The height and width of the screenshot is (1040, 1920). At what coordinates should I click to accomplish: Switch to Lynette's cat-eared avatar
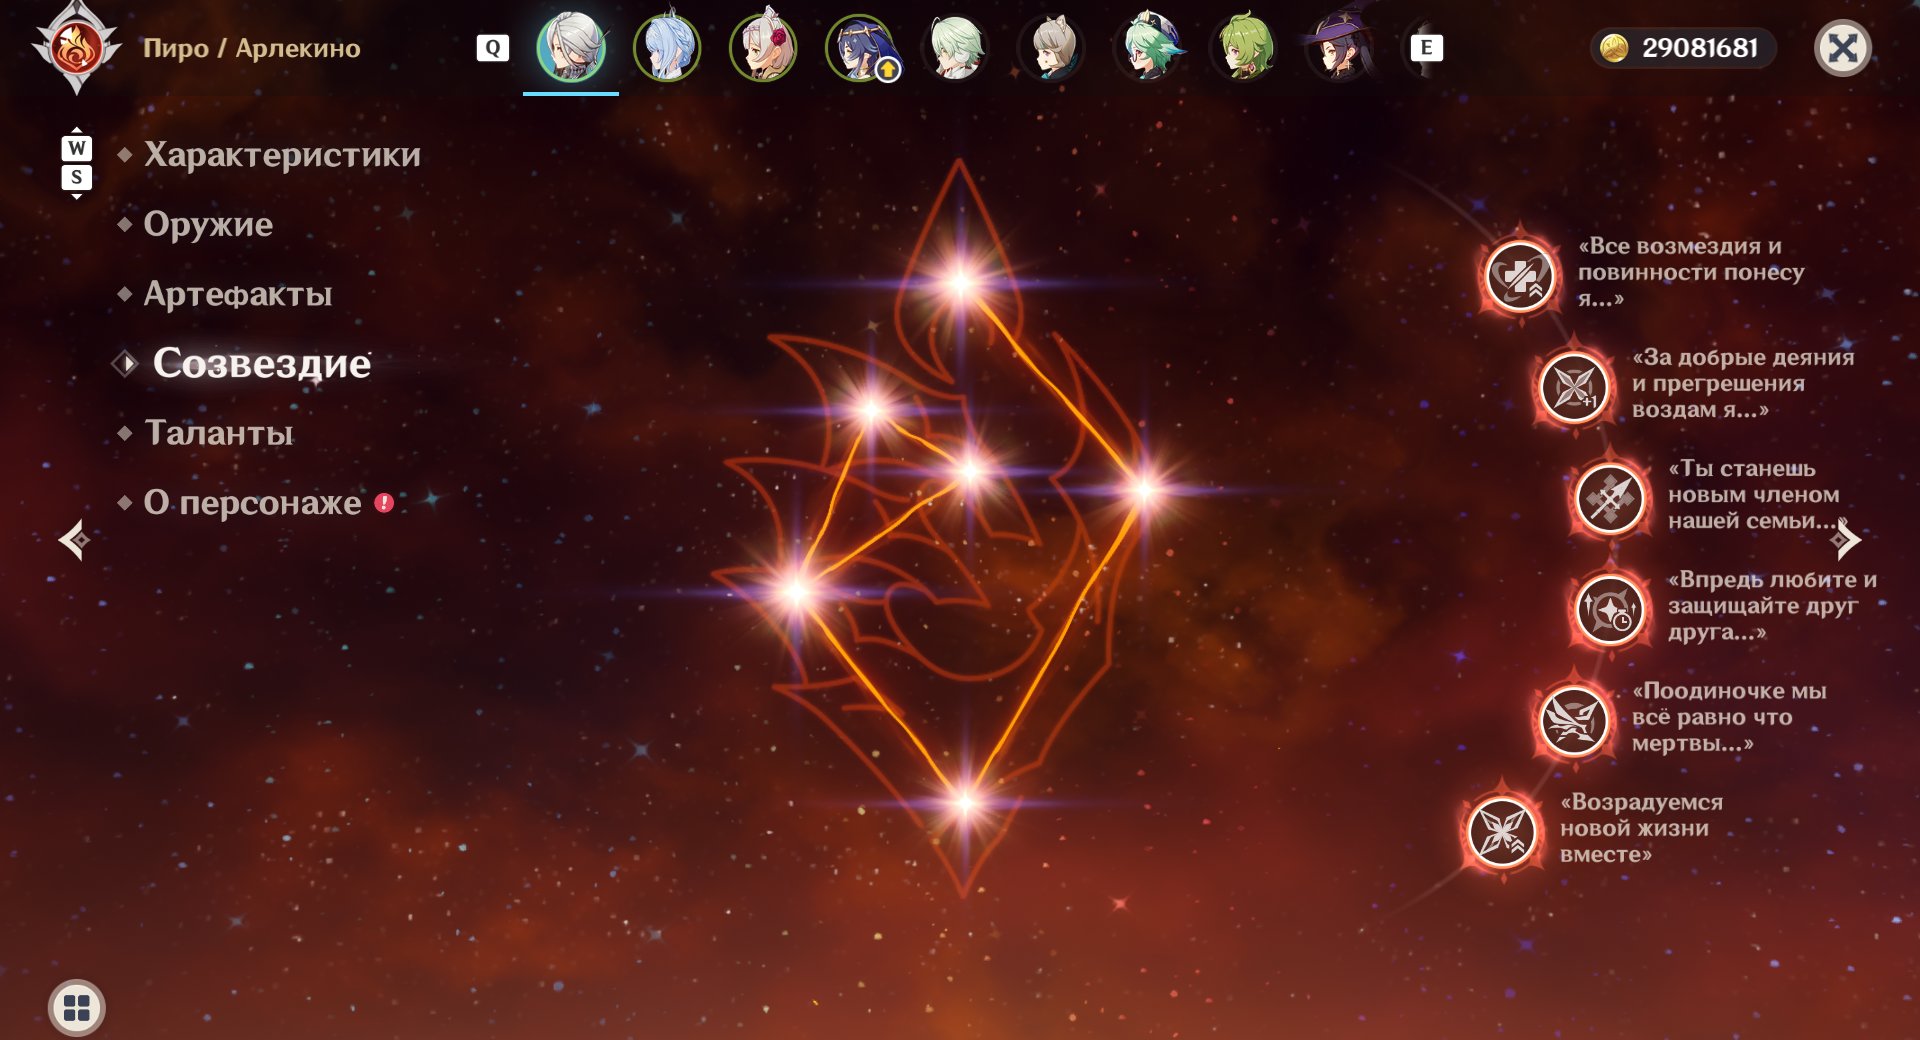coord(1051,47)
